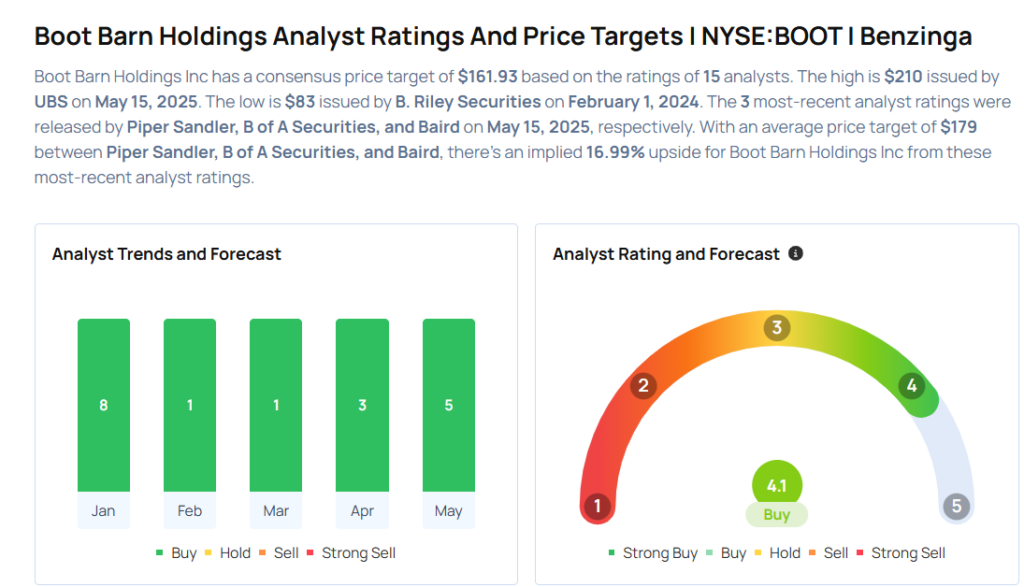The image size is (1024, 587).
Task: Click the May bar showing 5
Action: coord(449,405)
